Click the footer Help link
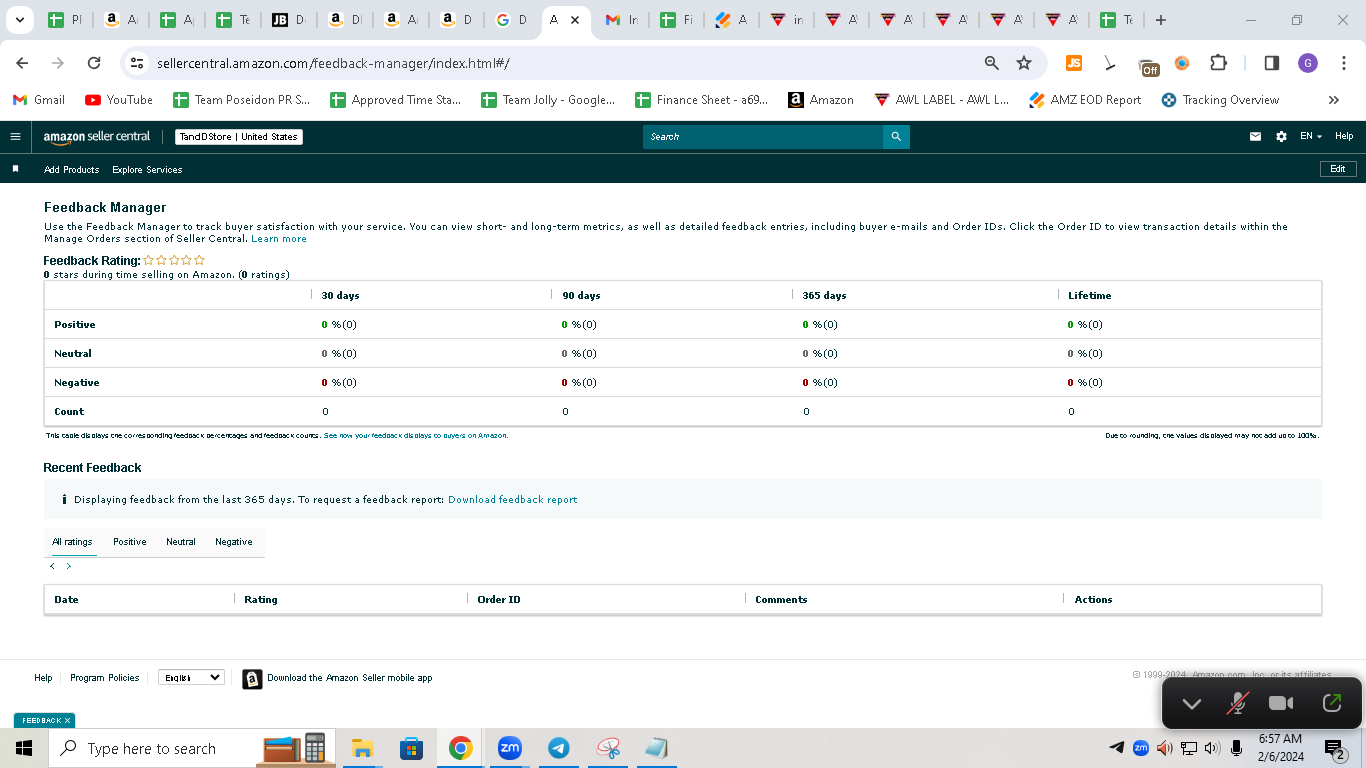Screen dimensions: 1366x768 click(x=43, y=678)
